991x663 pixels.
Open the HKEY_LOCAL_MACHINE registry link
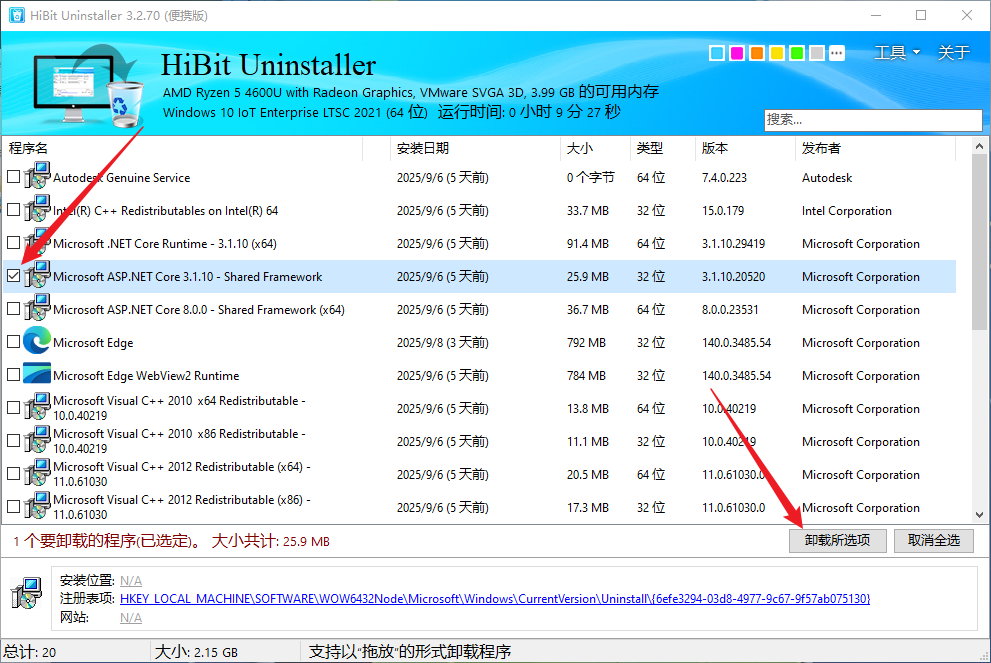(495, 599)
